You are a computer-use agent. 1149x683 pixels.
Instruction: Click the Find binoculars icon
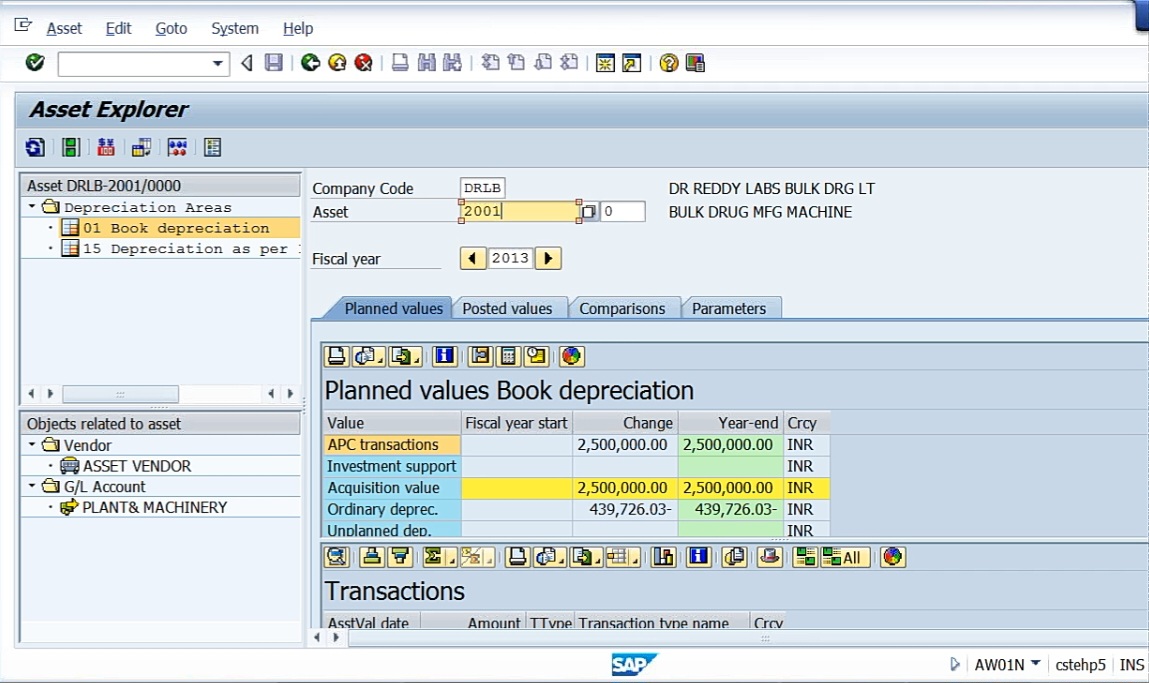coord(426,63)
